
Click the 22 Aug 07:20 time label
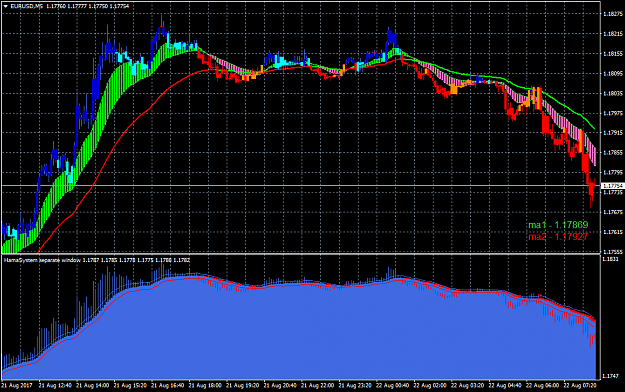tap(580, 386)
